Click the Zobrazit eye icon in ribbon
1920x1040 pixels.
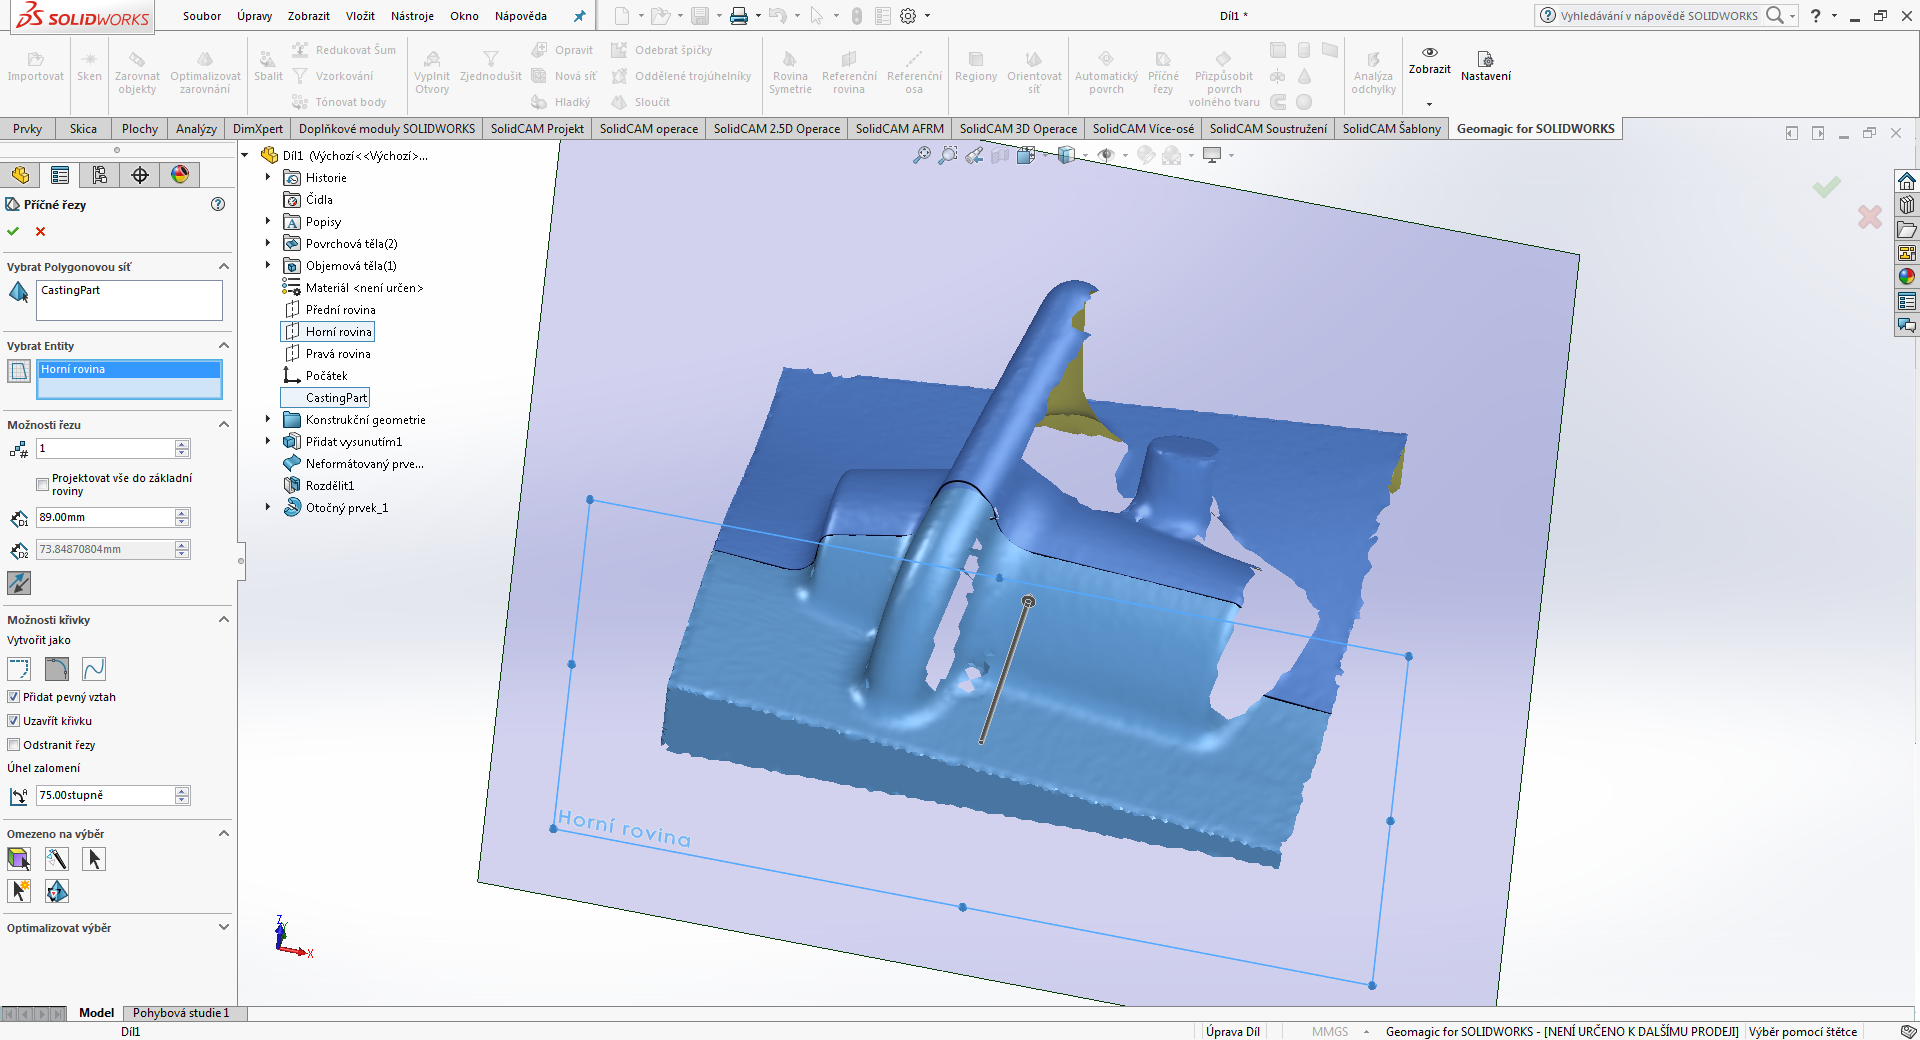pos(1429,53)
